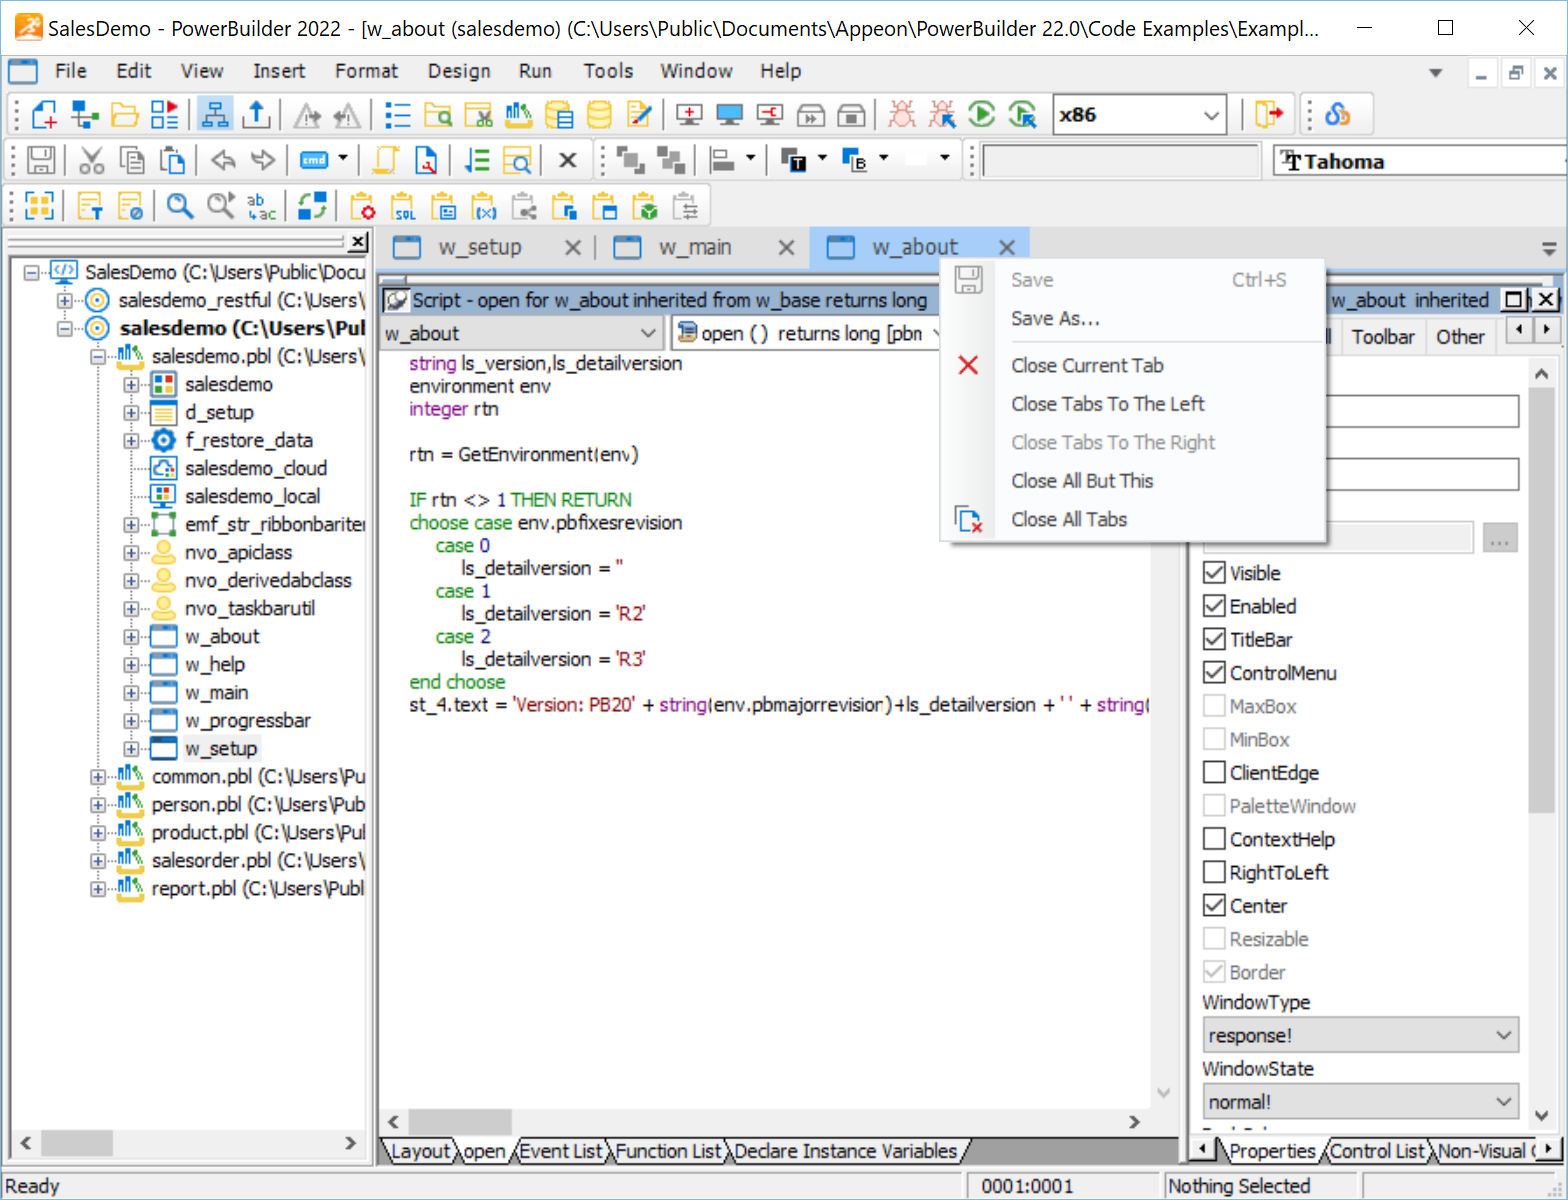This screenshot has width=1568, height=1200.
Task: Expand the w_main tree node
Action: click(x=131, y=693)
